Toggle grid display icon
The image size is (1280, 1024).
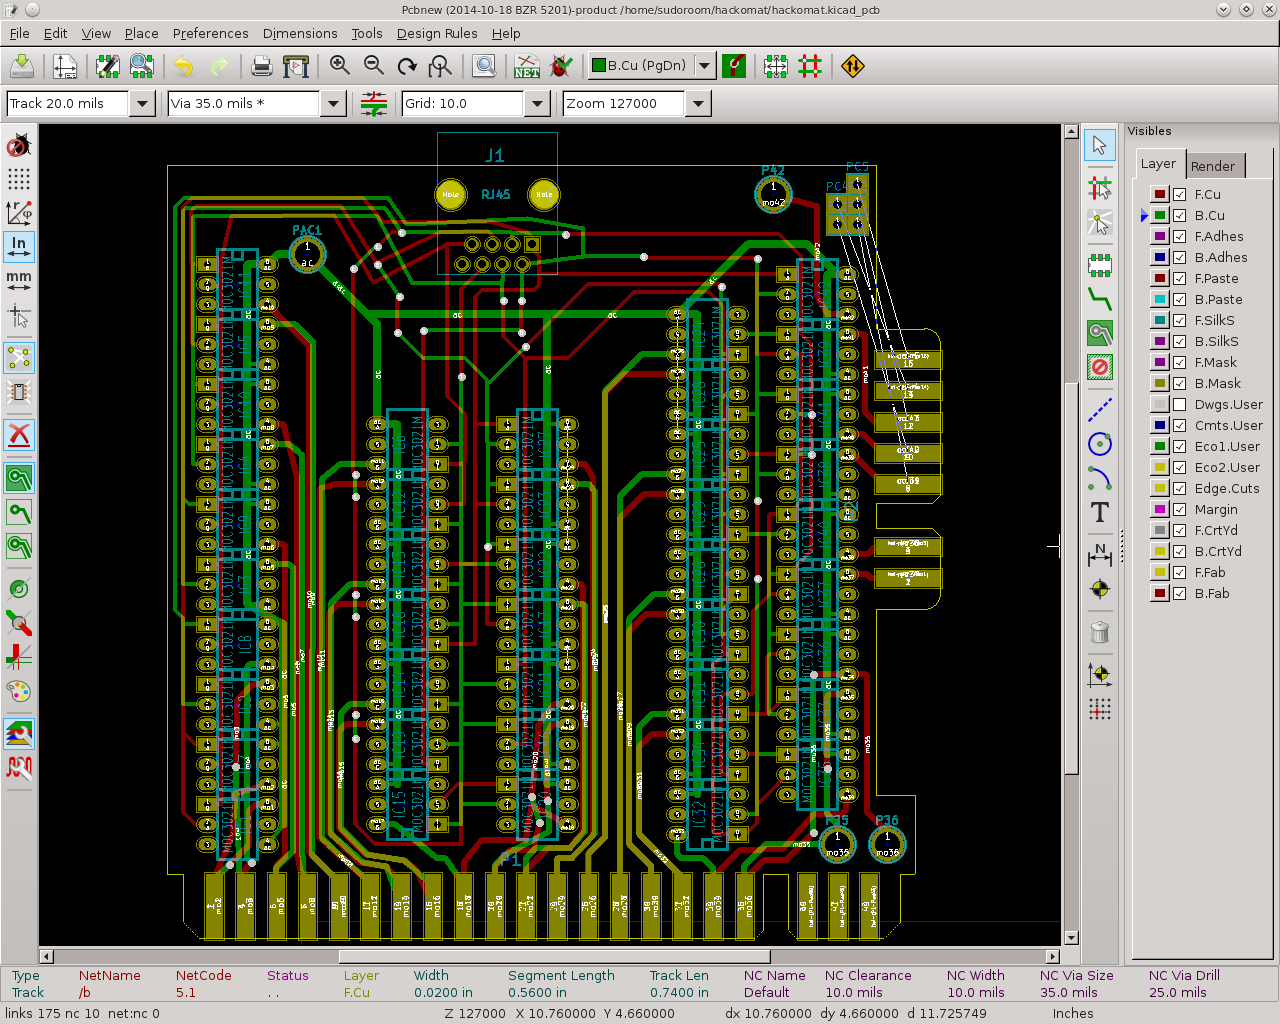click(x=19, y=179)
